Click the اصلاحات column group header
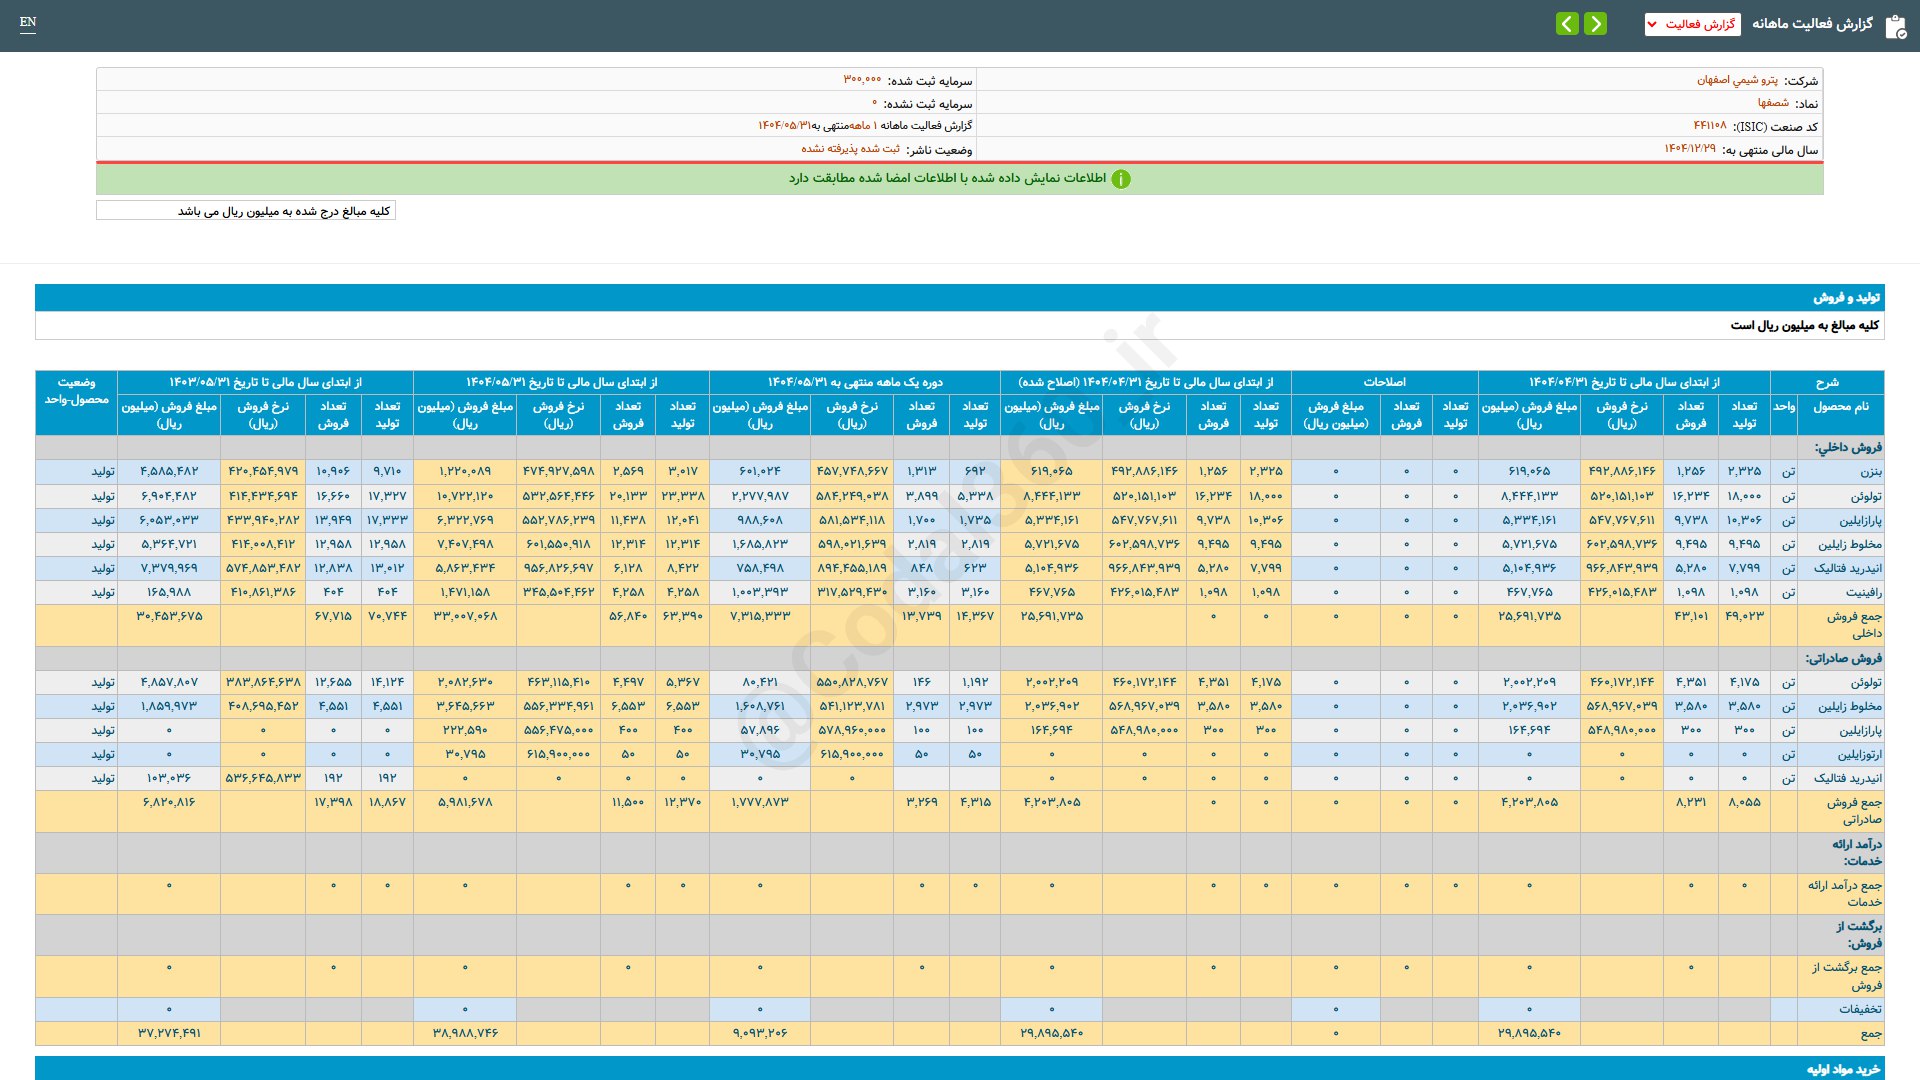The image size is (1920, 1080). 1384,383
